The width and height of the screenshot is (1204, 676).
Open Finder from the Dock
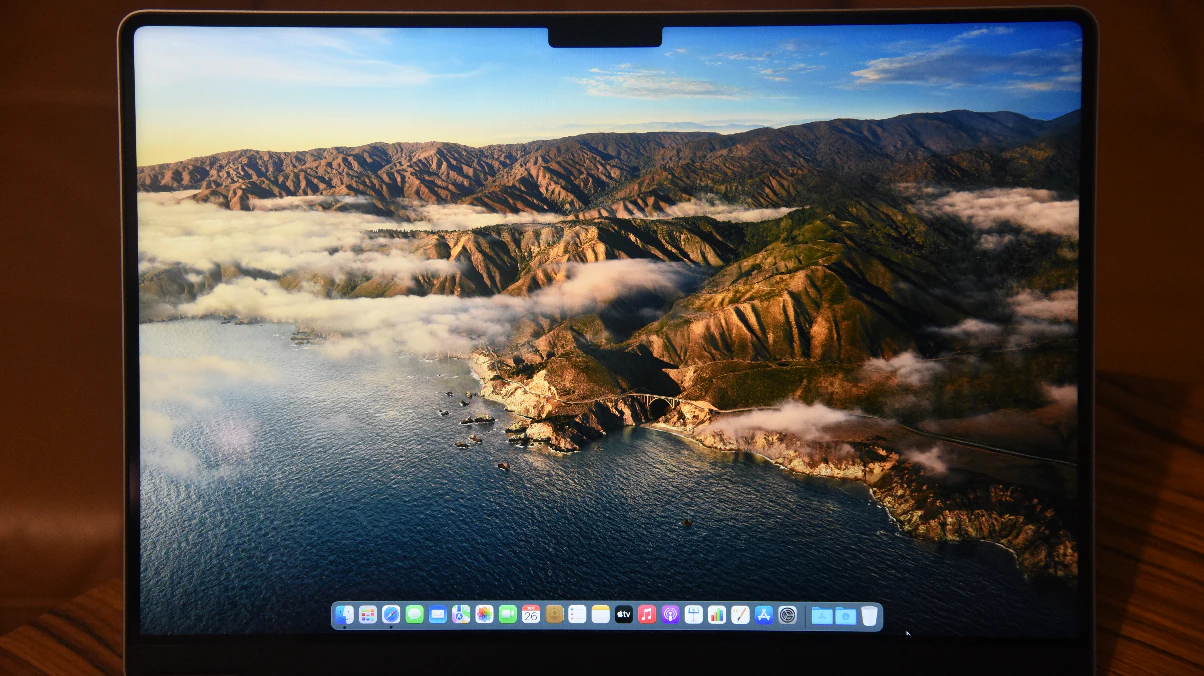tap(344, 615)
